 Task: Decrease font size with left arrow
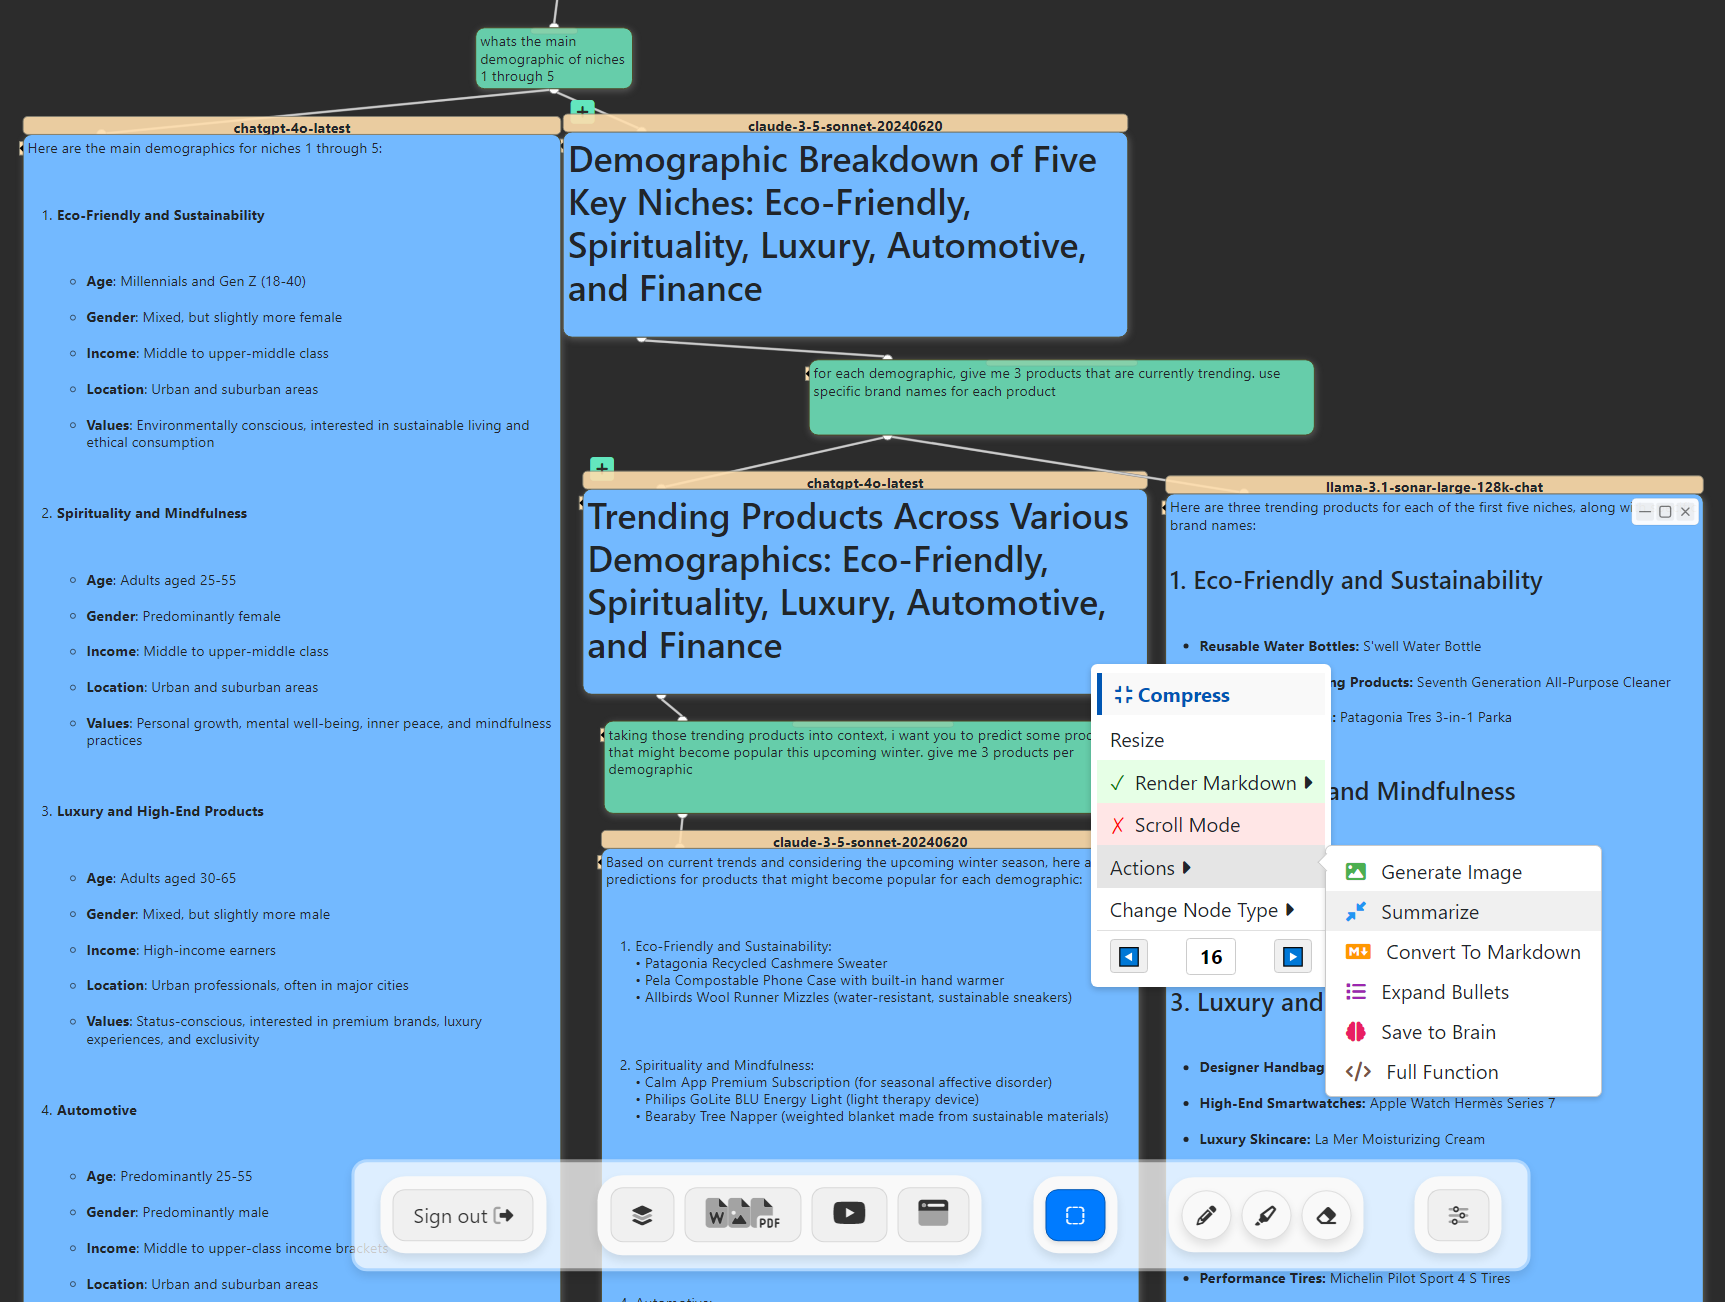(x=1129, y=957)
